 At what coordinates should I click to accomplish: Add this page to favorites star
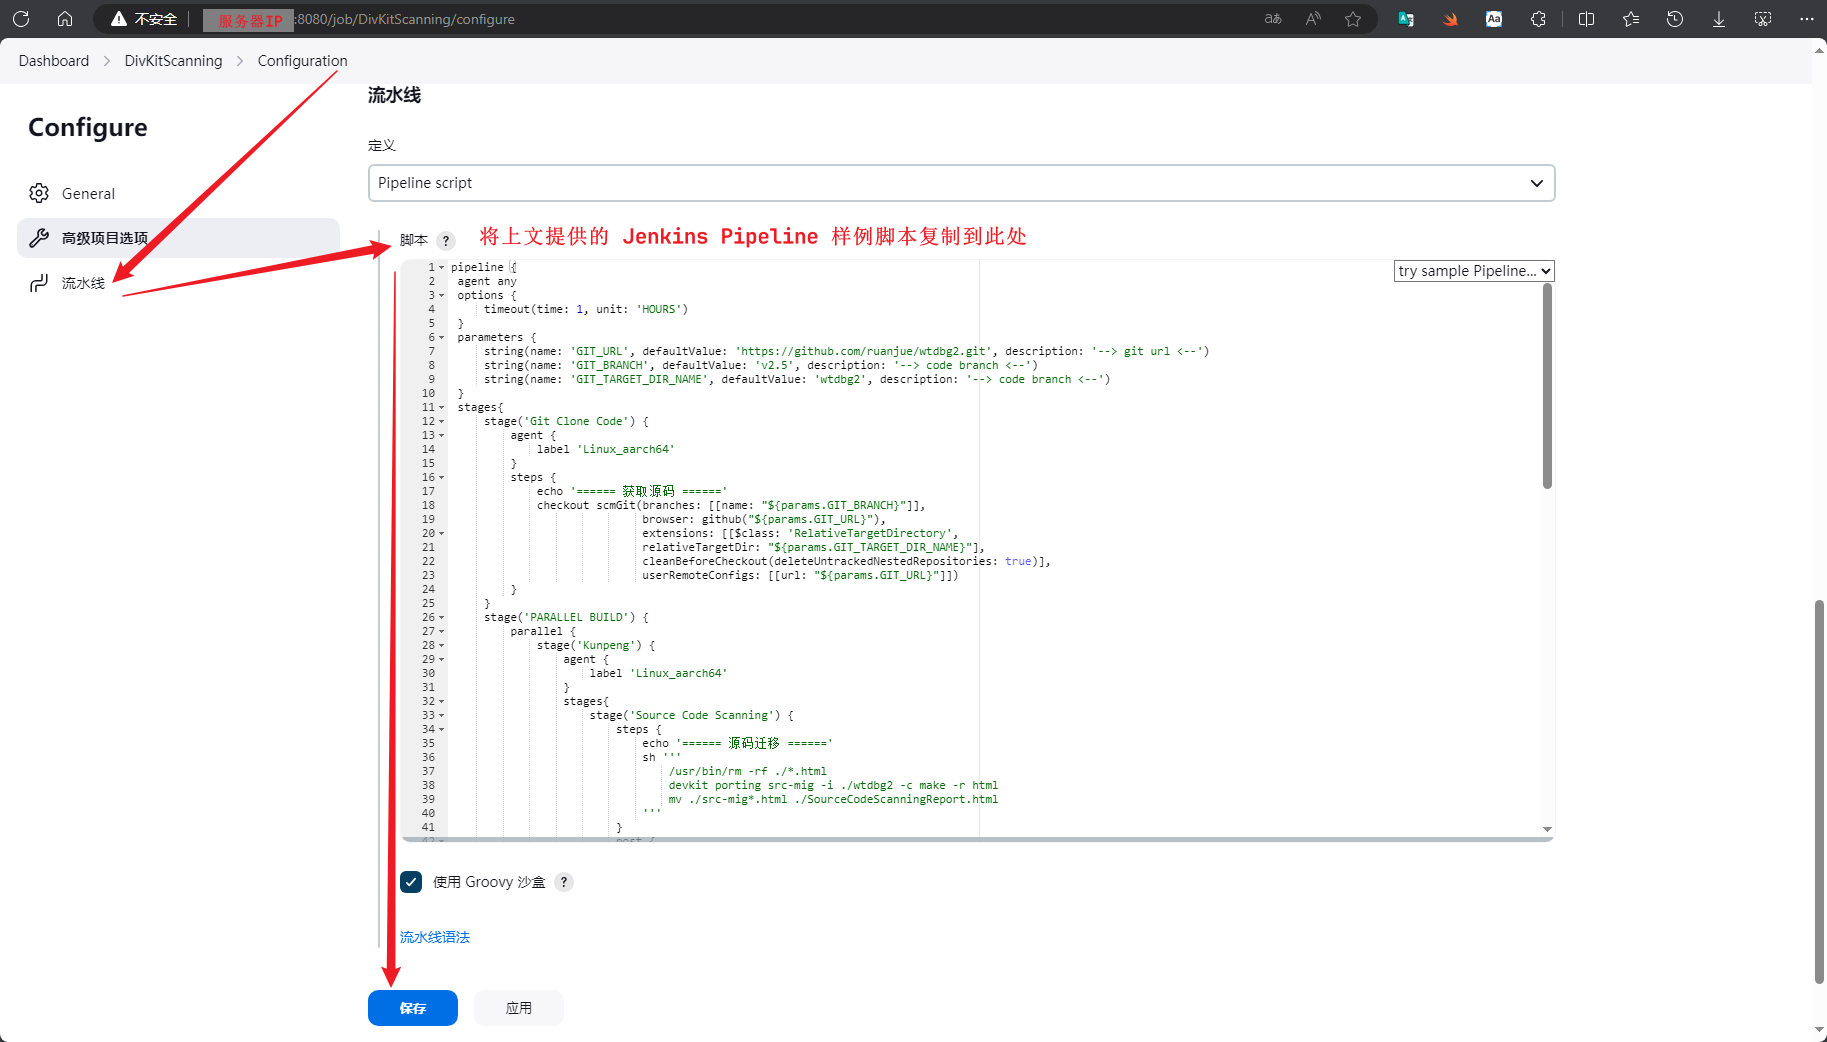coord(1353,19)
